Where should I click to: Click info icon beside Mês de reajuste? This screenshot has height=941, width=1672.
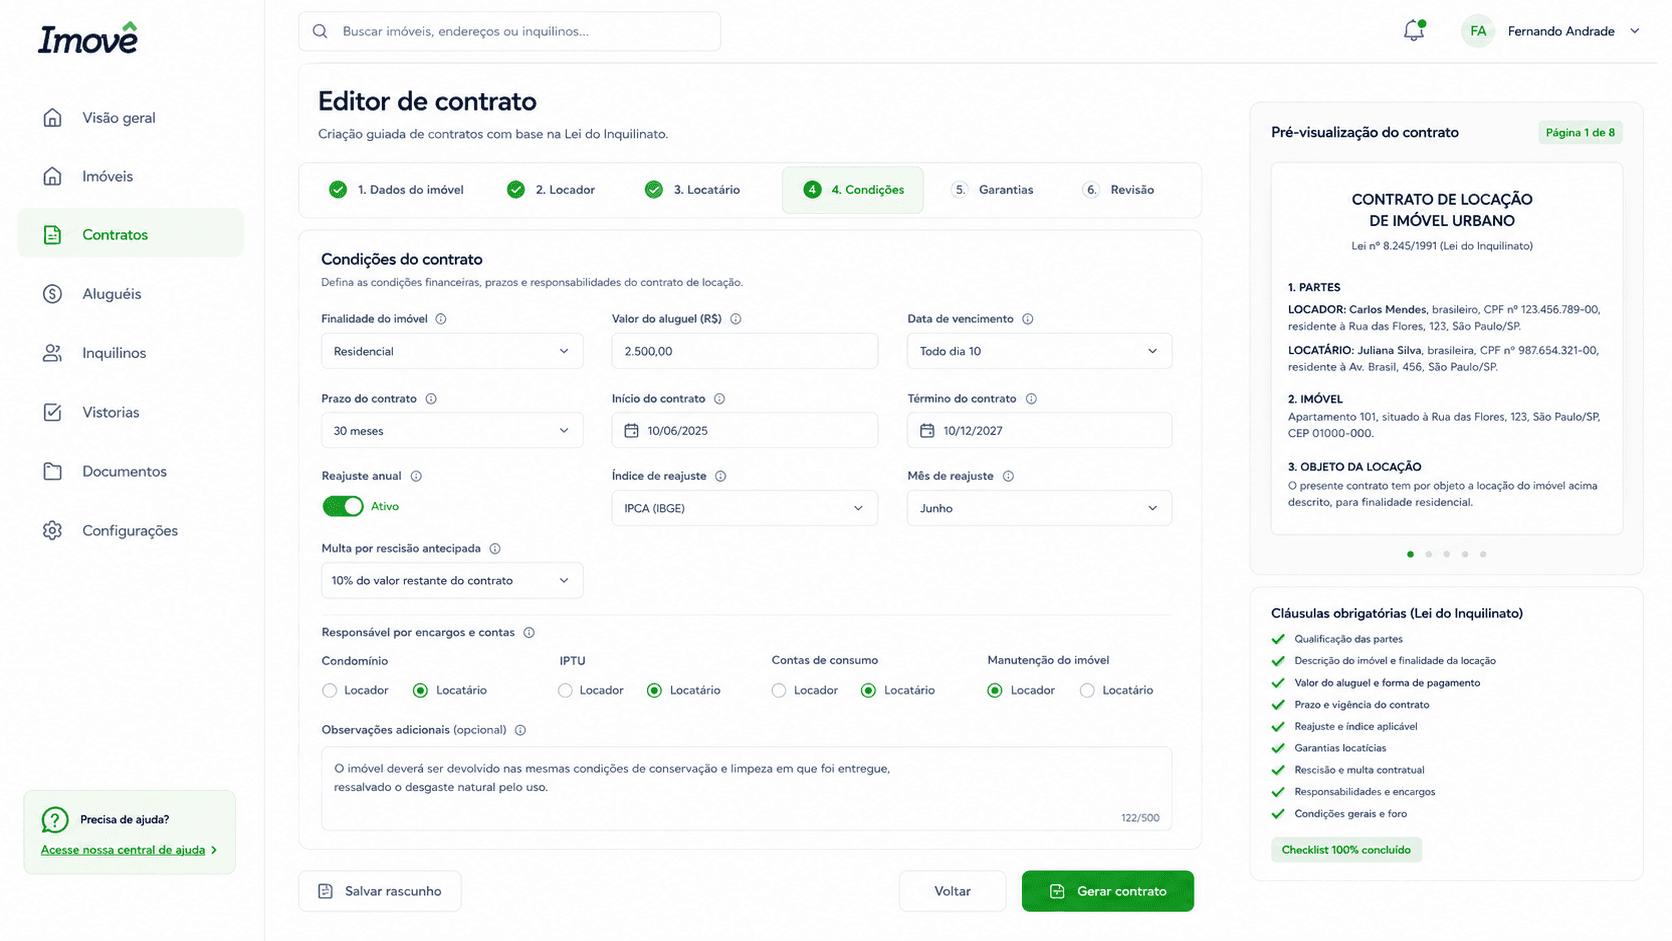tap(1008, 476)
